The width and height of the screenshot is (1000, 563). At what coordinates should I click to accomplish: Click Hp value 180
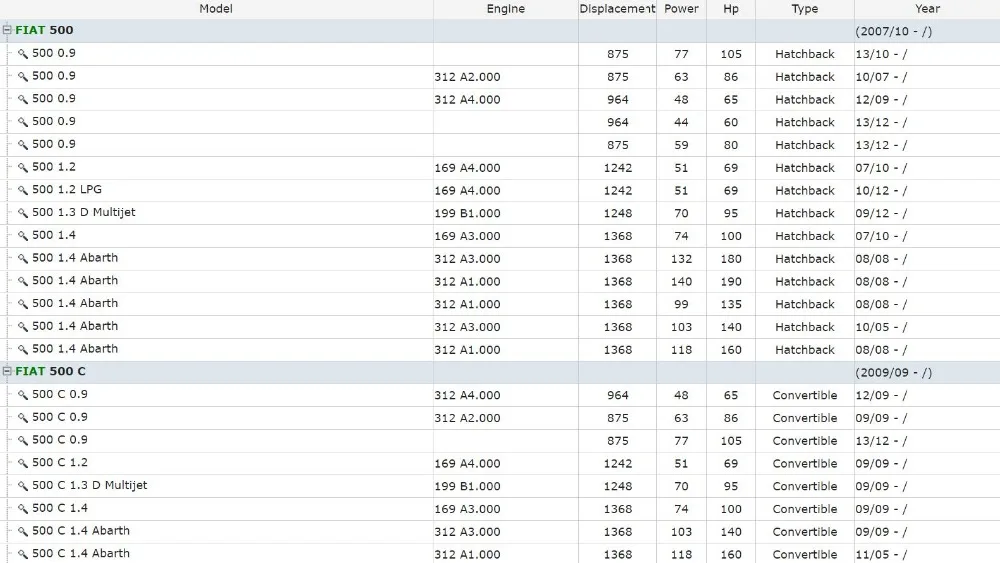coord(731,258)
